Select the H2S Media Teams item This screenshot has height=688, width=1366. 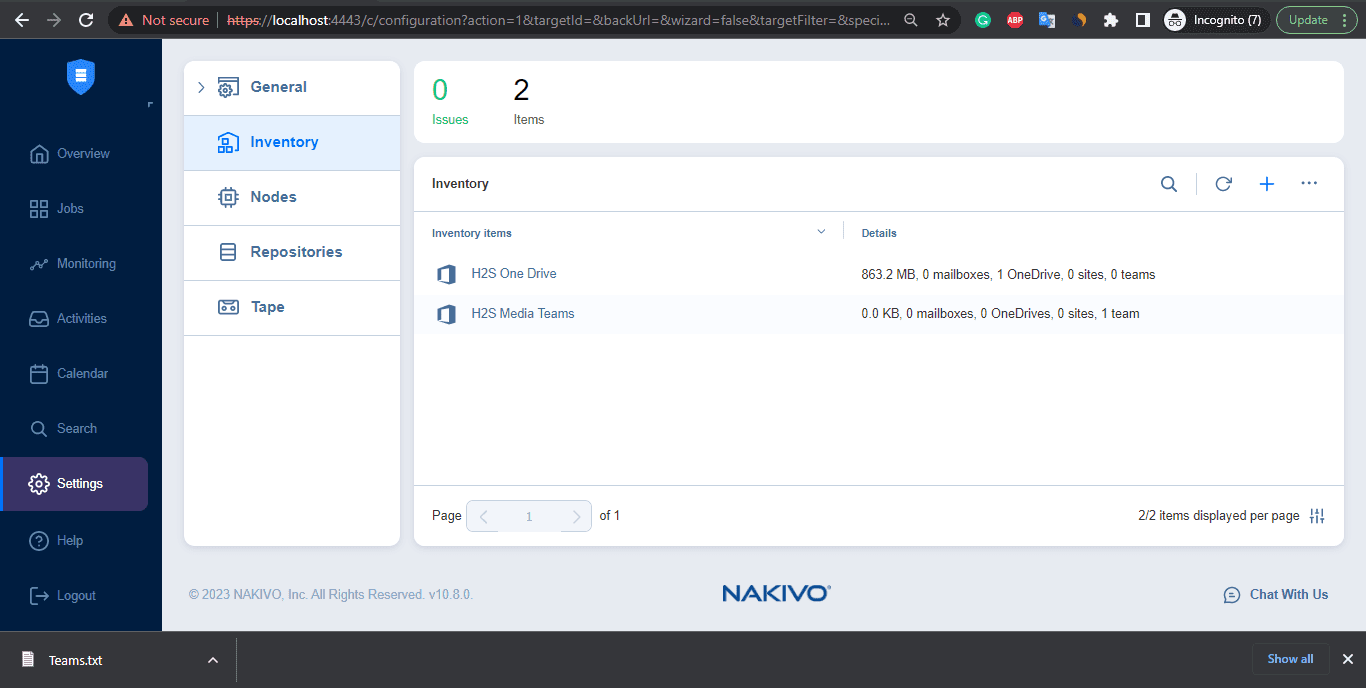pyautogui.click(x=523, y=314)
